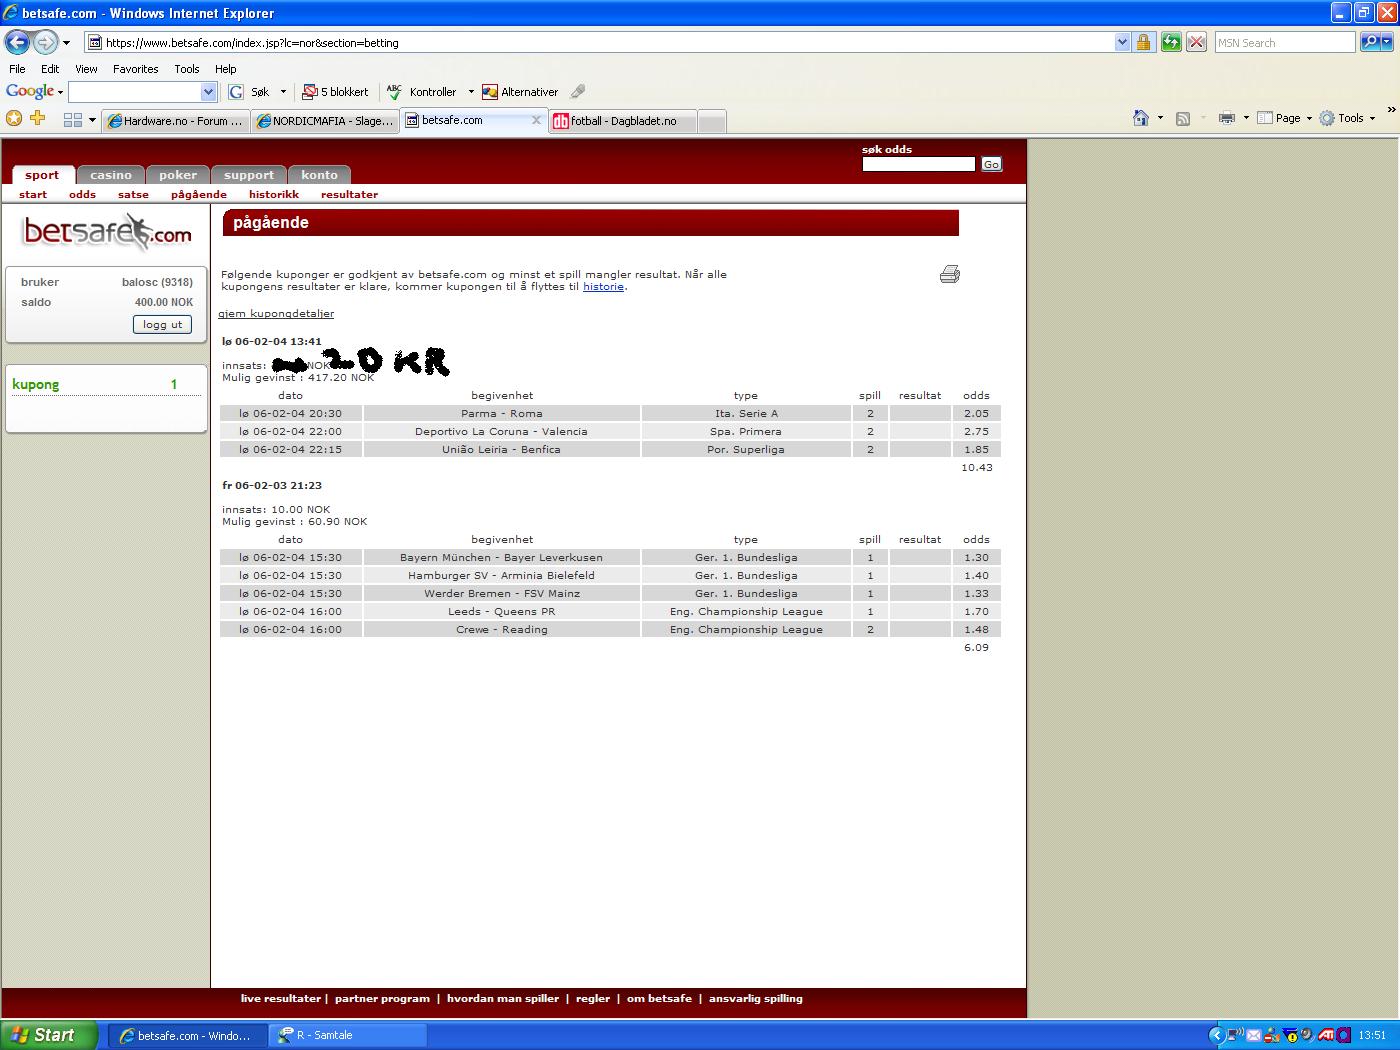
Task: Click the betsafe.com logo
Action: (107, 232)
